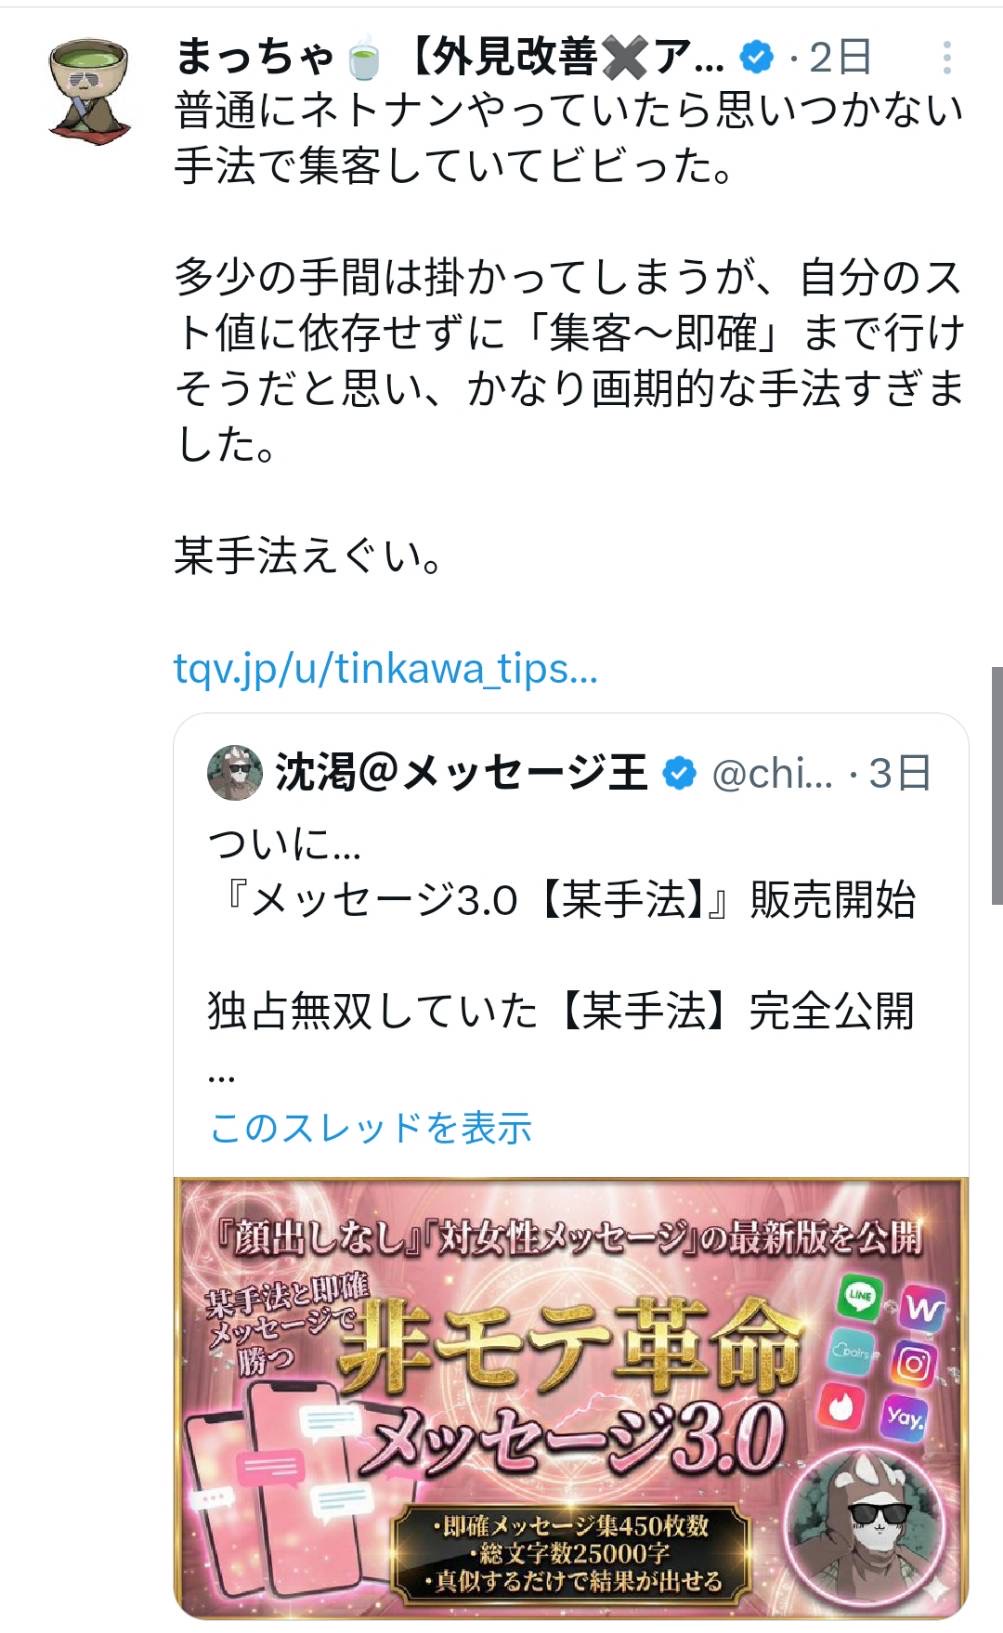The height and width of the screenshot is (1633, 1003).
Task: Click the まっちゃ display name
Action: [252, 58]
